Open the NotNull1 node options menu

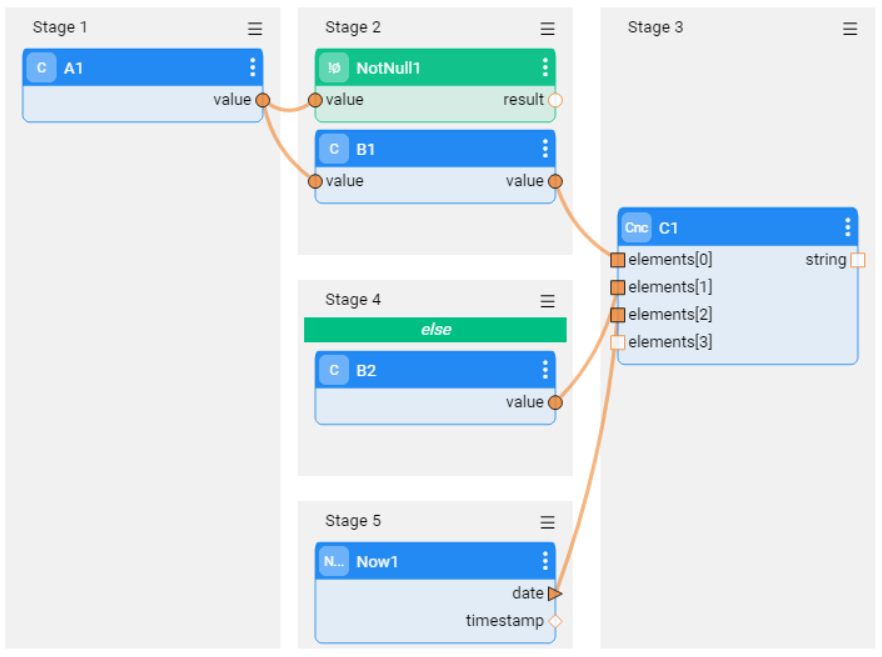point(545,68)
